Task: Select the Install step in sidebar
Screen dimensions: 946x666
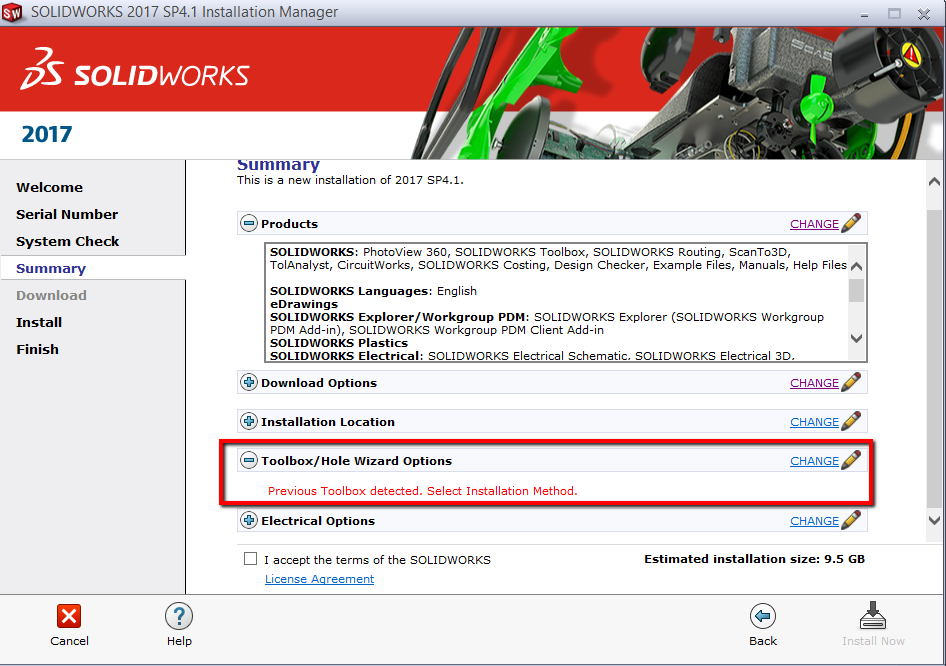Action: coord(39,323)
